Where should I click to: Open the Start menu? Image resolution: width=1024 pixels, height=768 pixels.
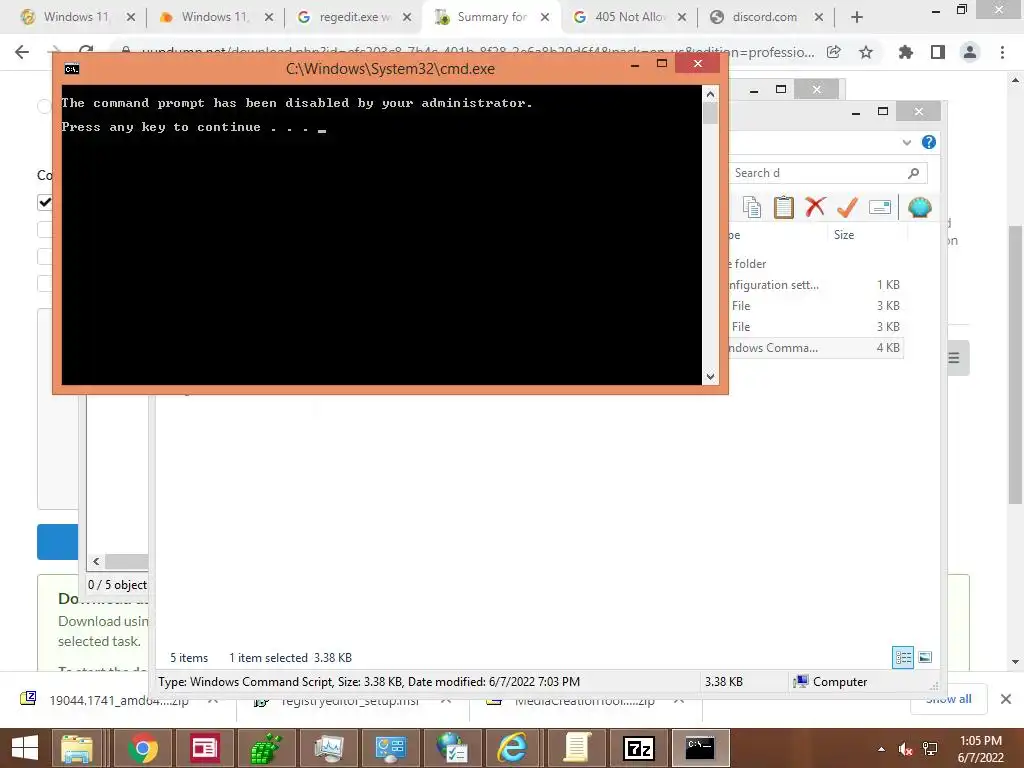[25, 748]
